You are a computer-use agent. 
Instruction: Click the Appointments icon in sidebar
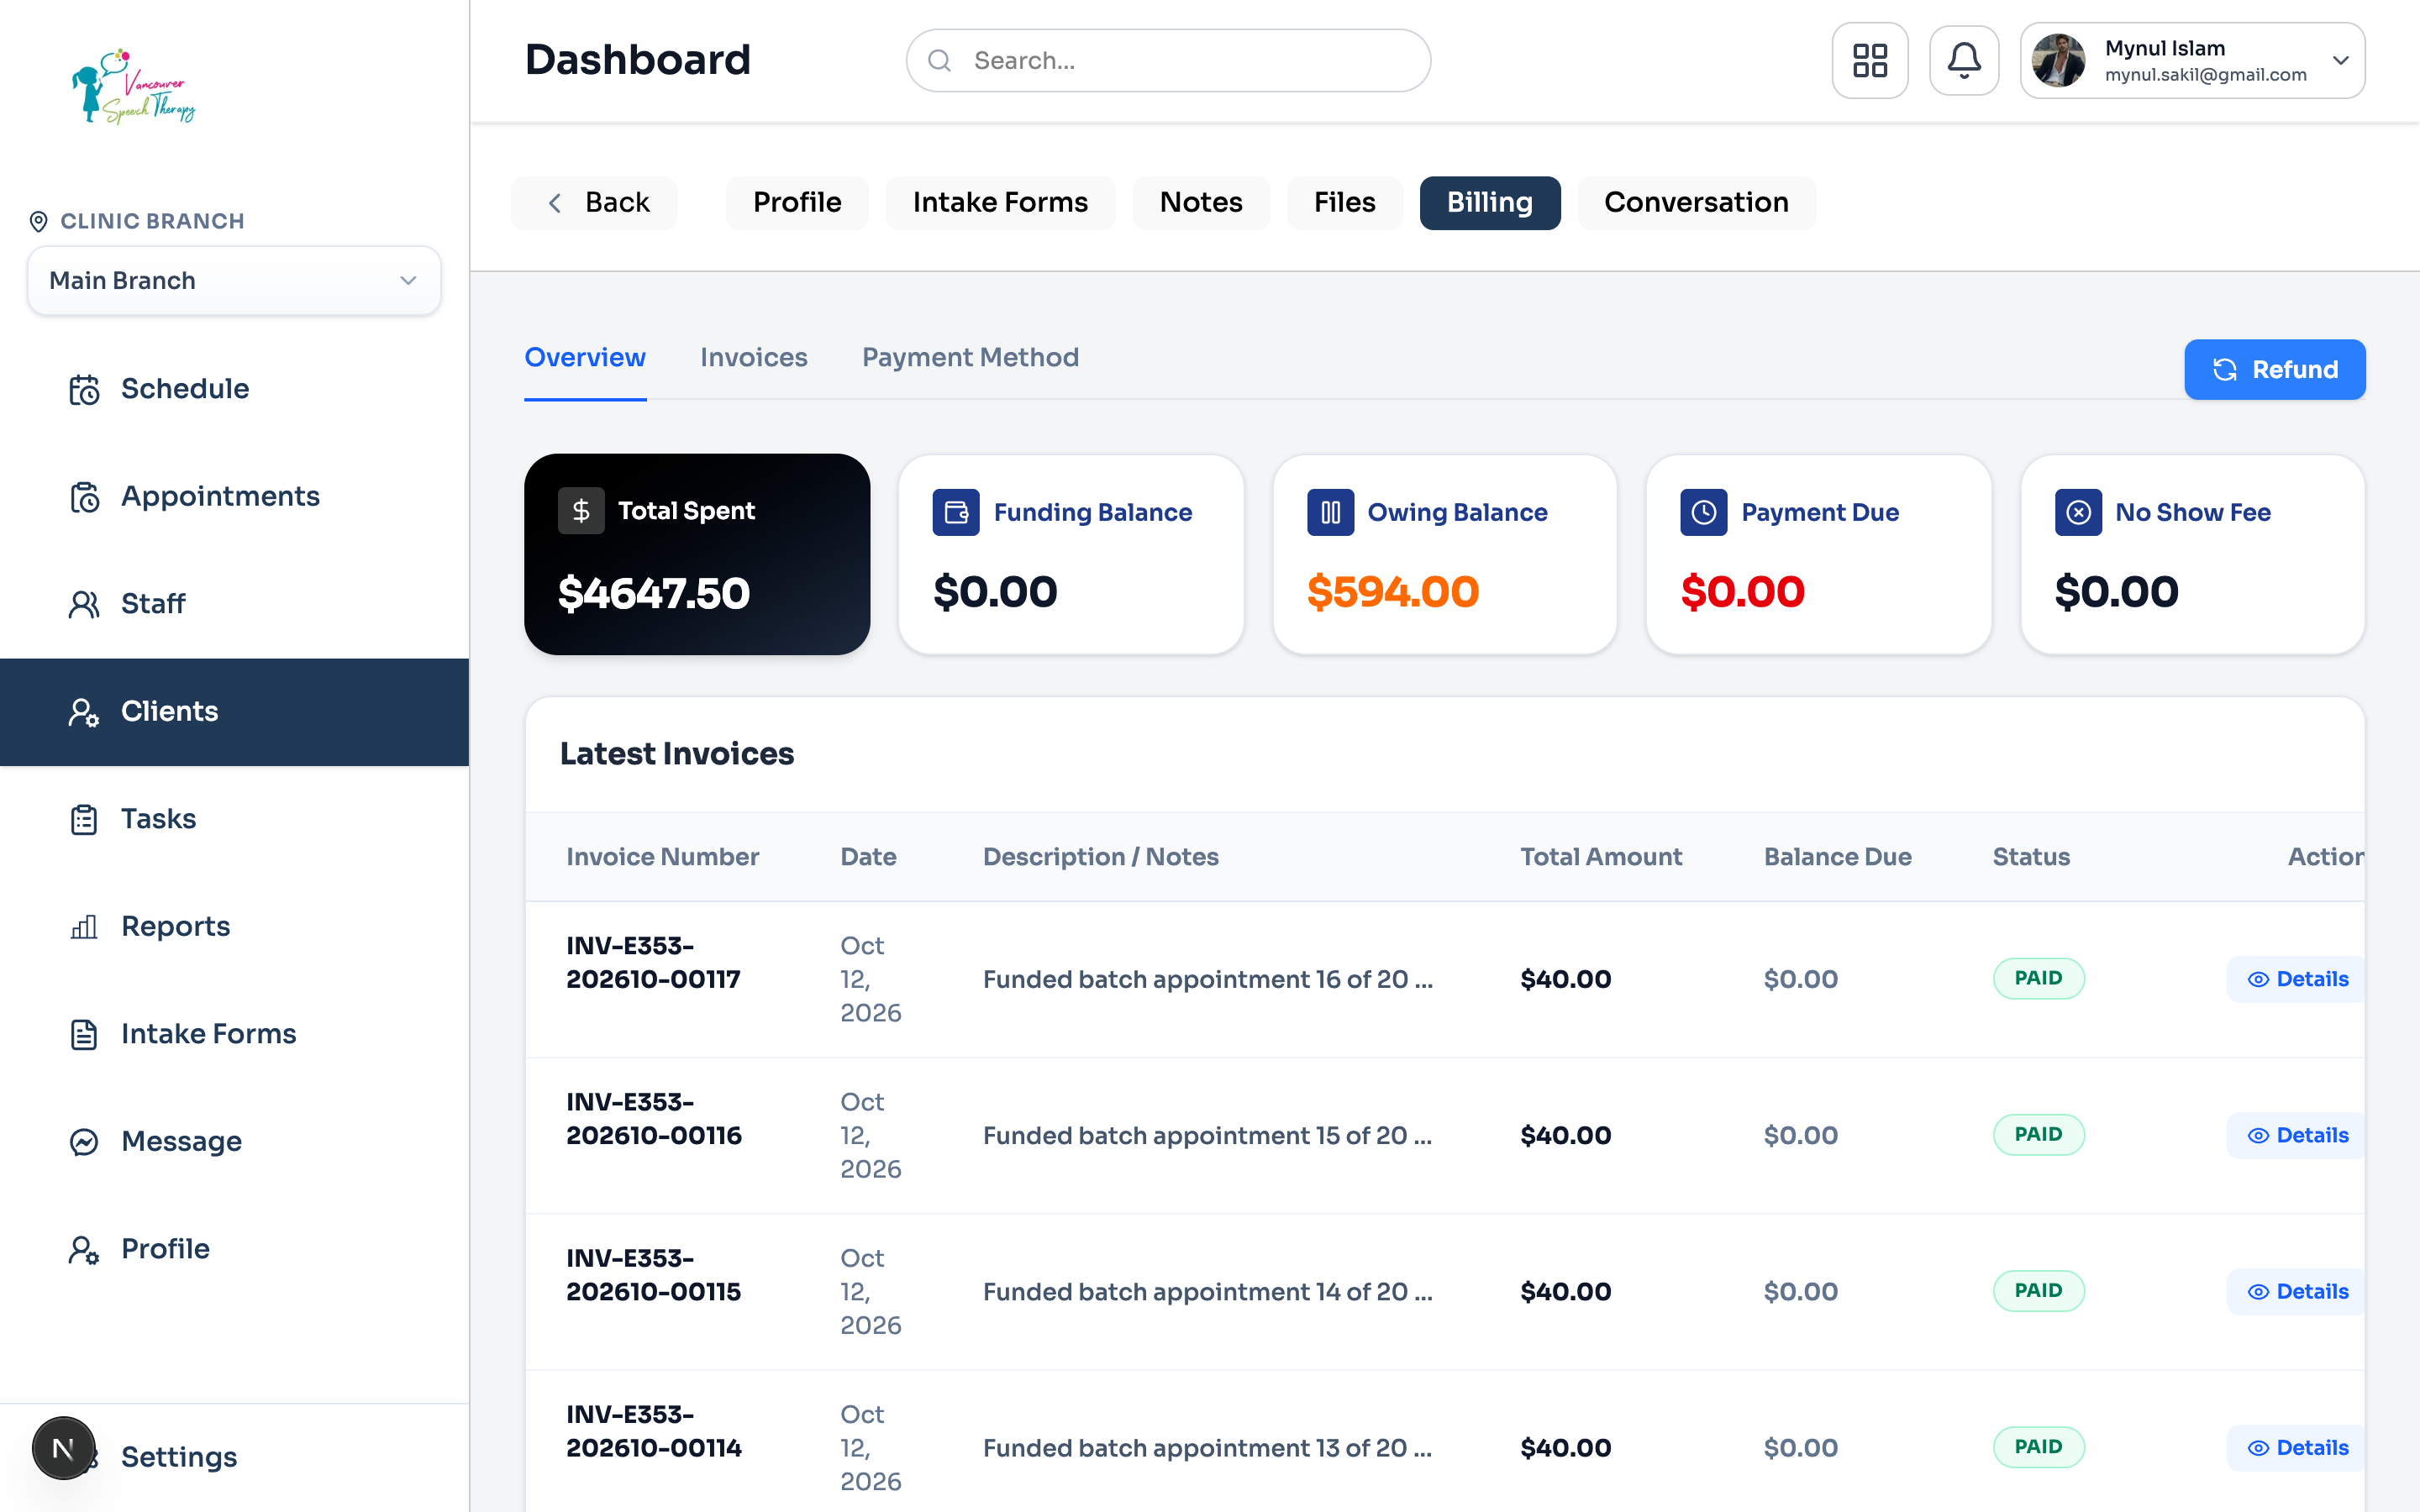pos(84,497)
